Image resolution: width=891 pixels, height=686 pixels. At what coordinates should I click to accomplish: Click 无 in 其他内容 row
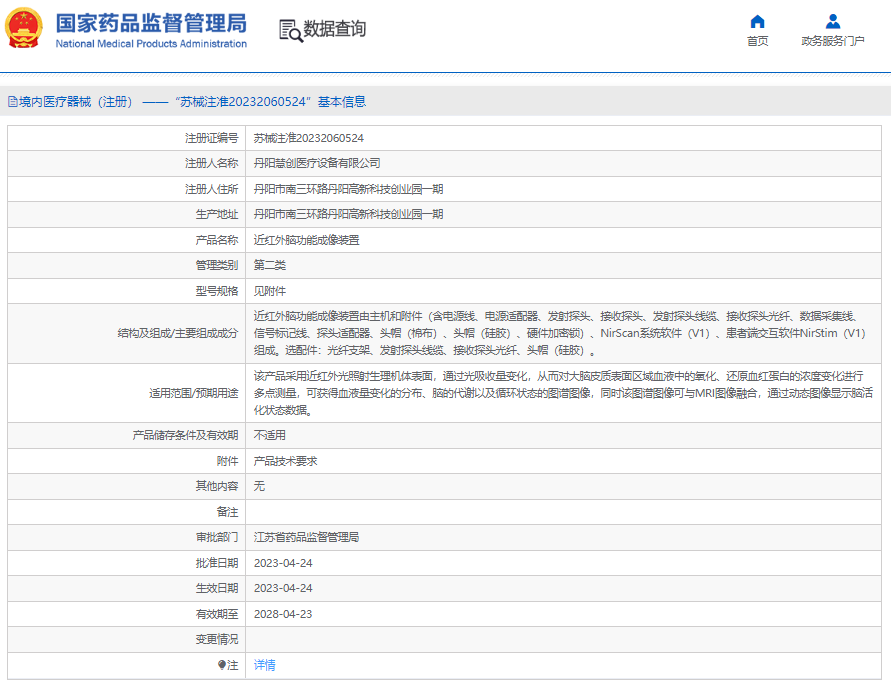click(259, 486)
